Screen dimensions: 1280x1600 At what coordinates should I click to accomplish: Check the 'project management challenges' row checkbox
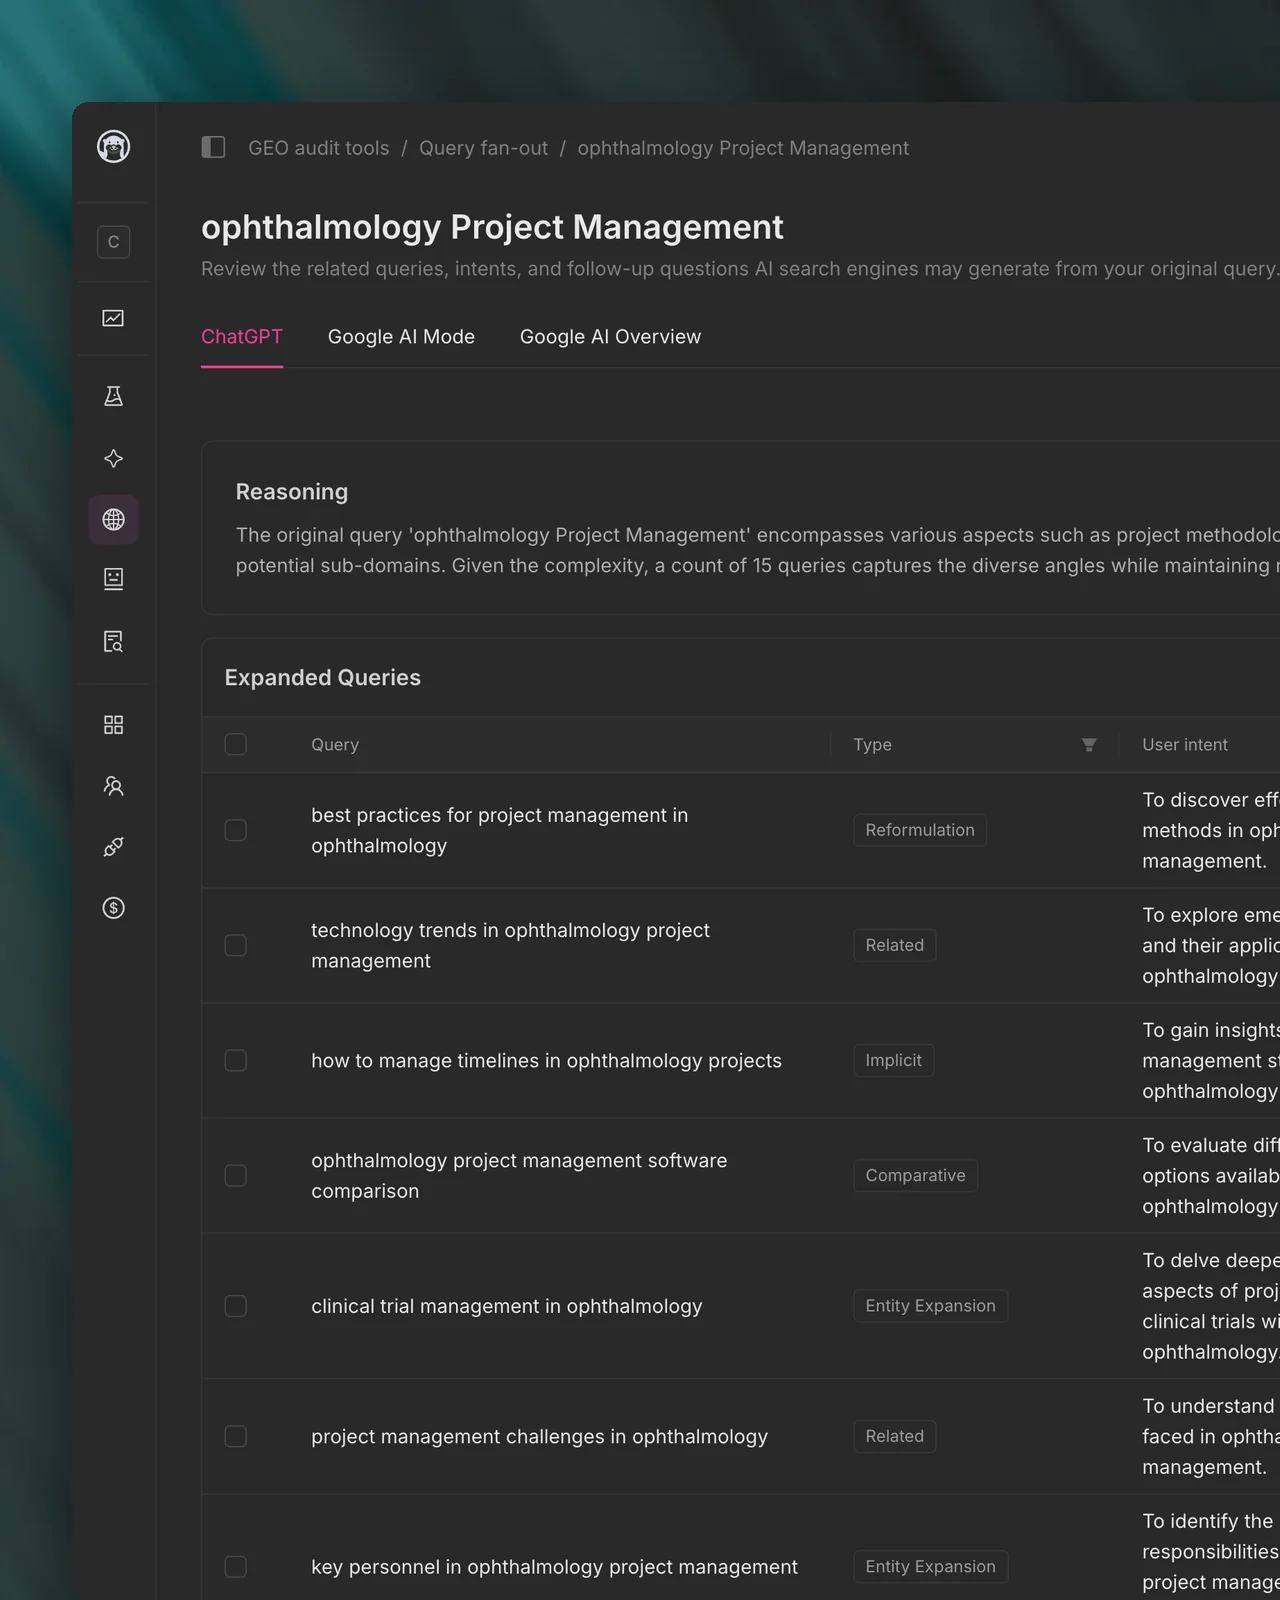[236, 1436]
